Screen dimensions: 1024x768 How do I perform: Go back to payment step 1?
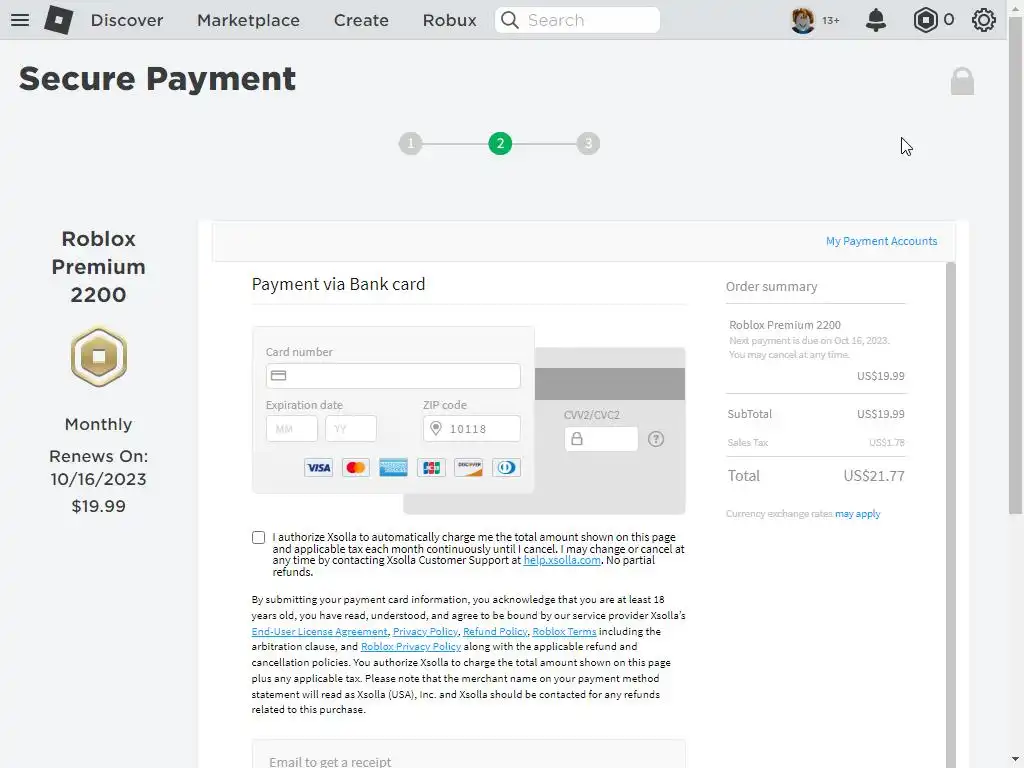(411, 143)
